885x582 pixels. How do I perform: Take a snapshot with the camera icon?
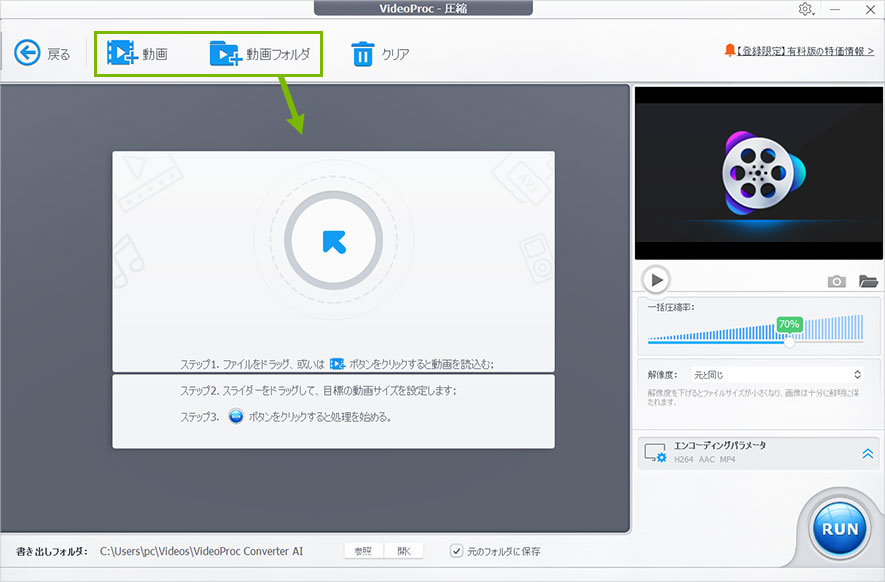pyautogui.click(x=837, y=281)
